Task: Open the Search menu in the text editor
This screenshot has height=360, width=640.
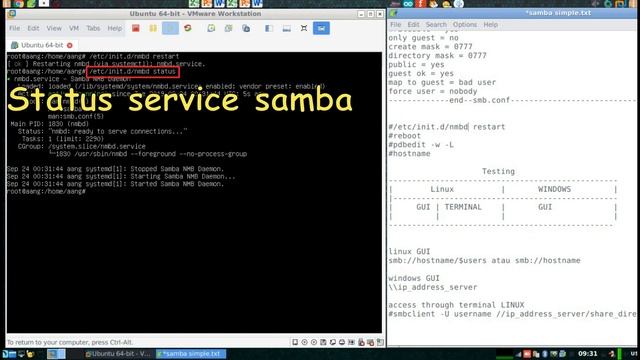Action: 436,24
